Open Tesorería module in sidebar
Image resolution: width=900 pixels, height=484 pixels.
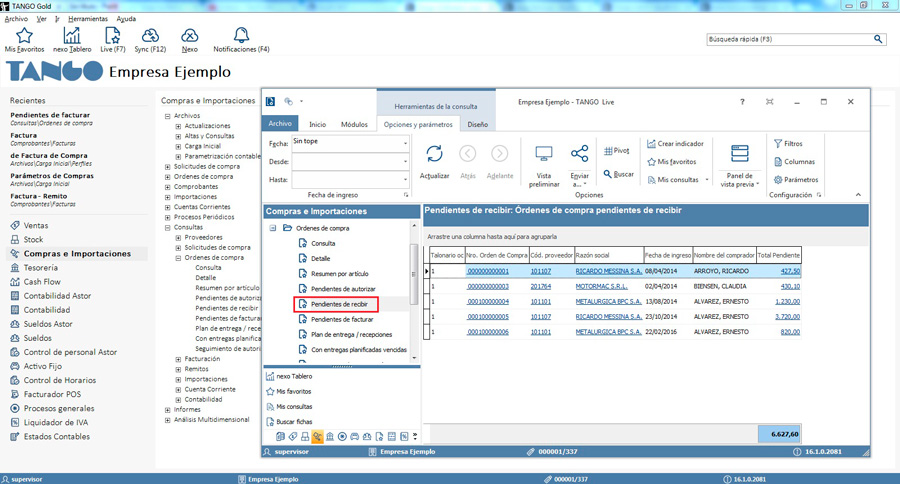coord(40,268)
